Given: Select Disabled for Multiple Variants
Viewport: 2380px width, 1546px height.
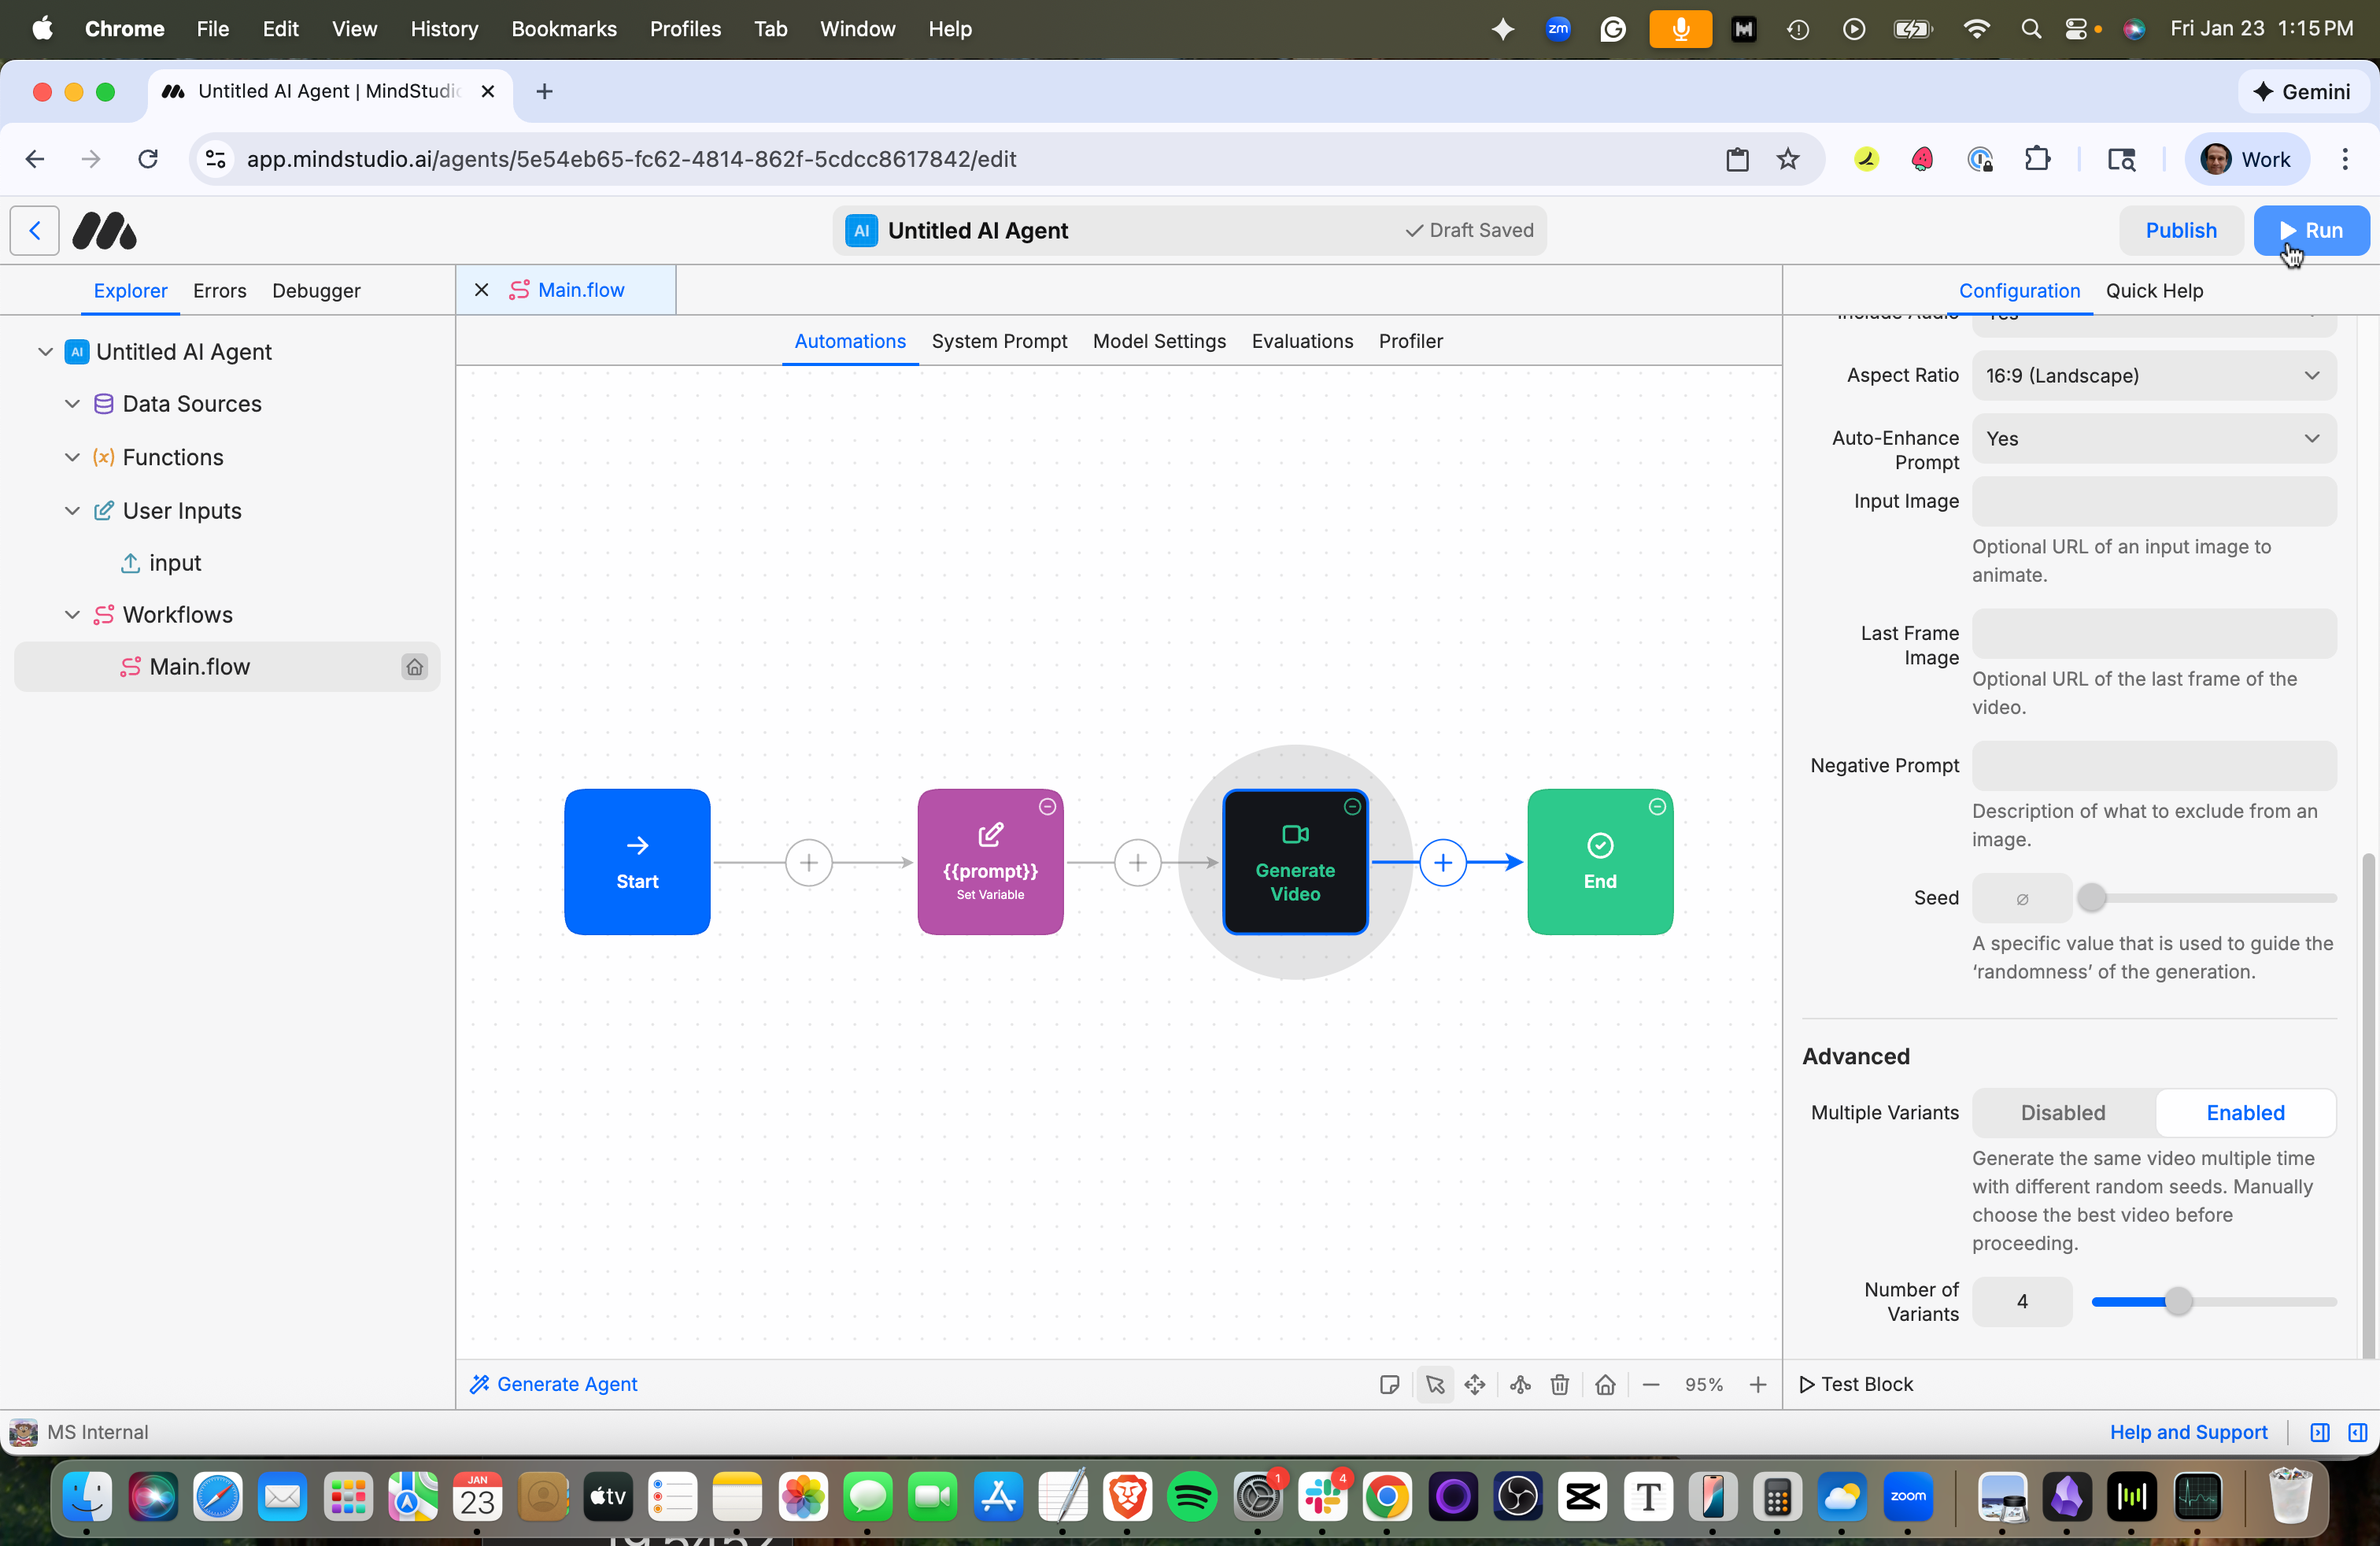Looking at the screenshot, I should (x=2062, y=1113).
